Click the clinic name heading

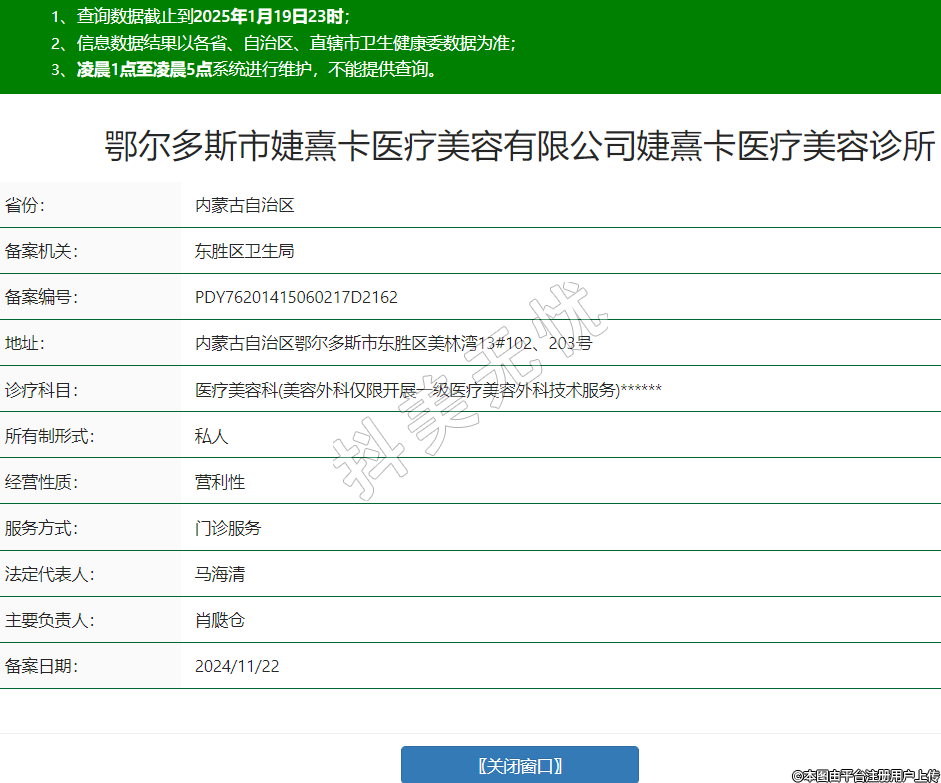pyautogui.click(x=519, y=147)
